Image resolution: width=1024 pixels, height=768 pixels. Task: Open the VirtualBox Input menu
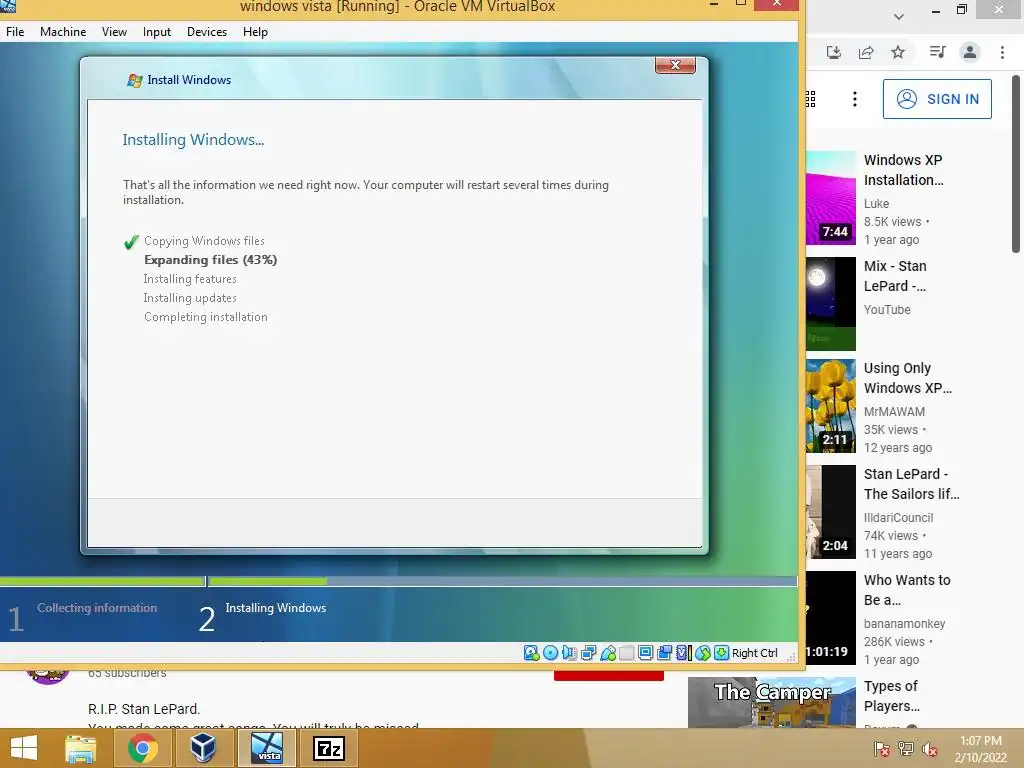point(157,31)
